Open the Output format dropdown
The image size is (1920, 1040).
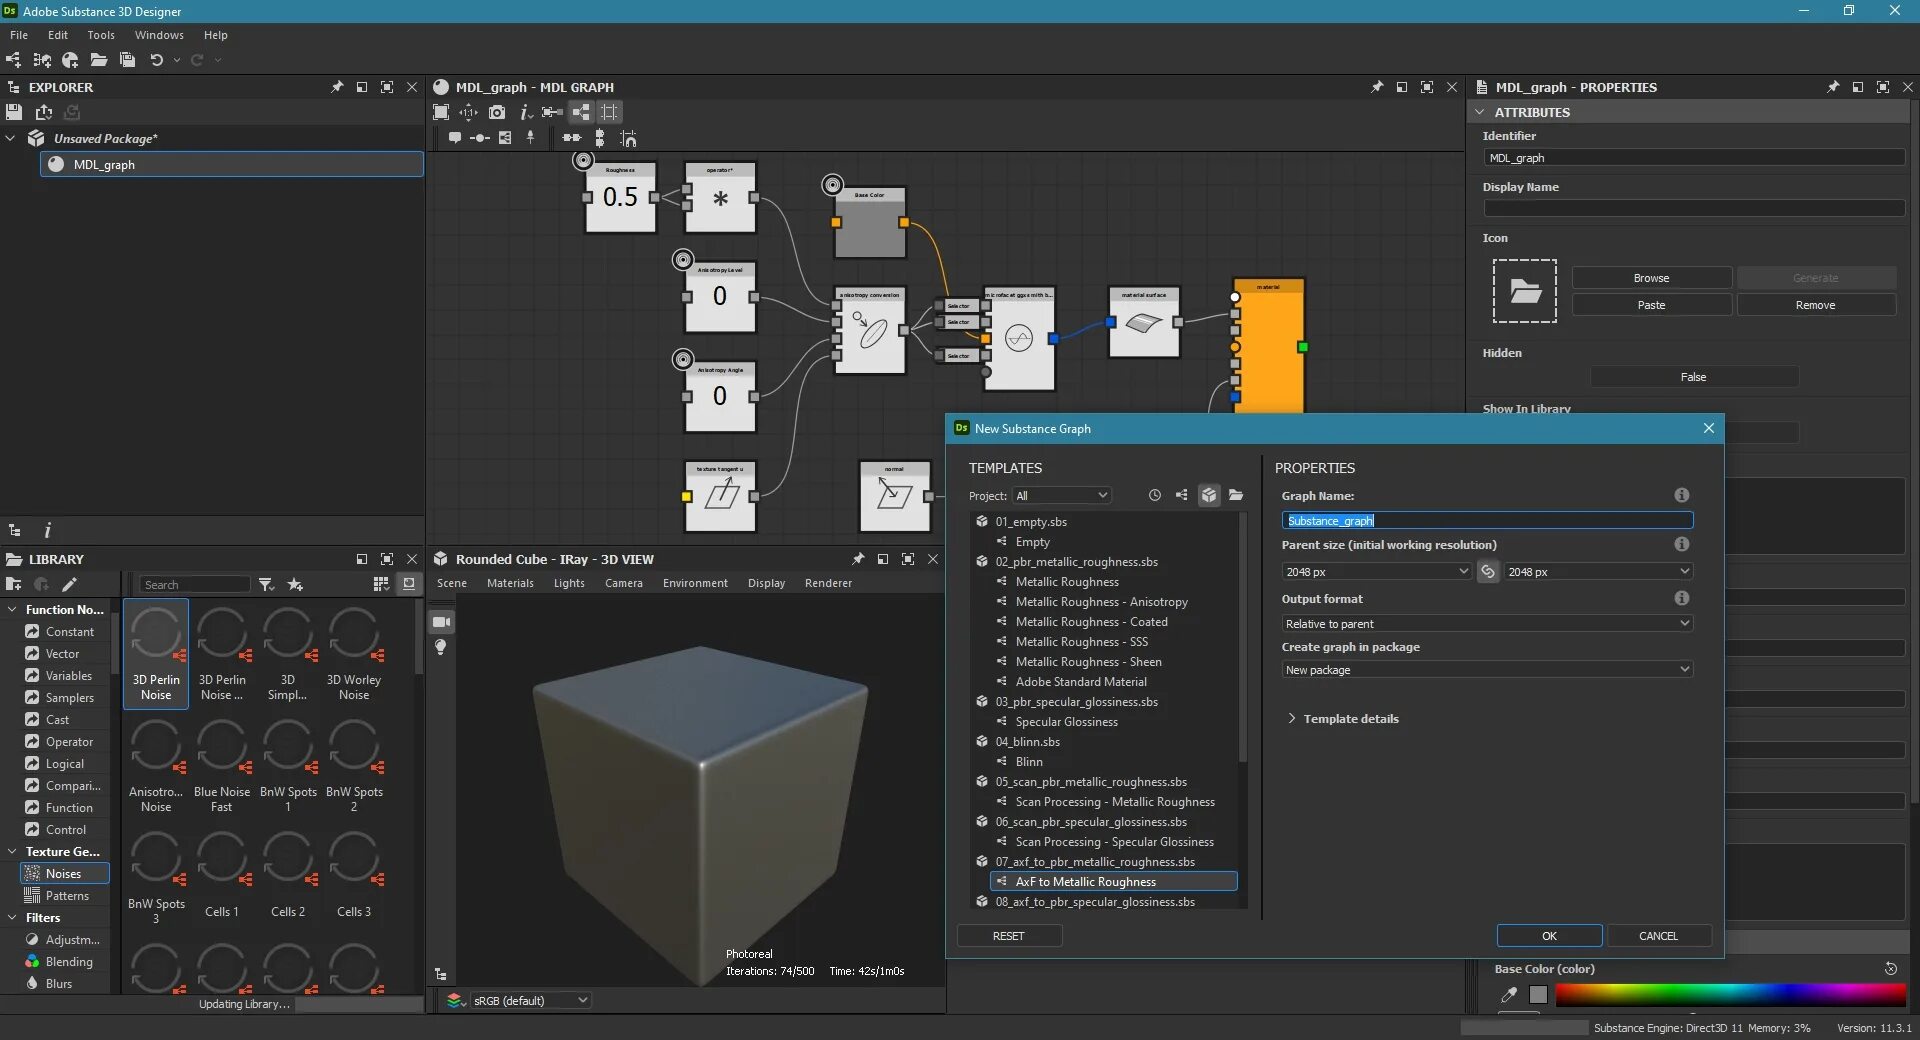click(x=1487, y=623)
